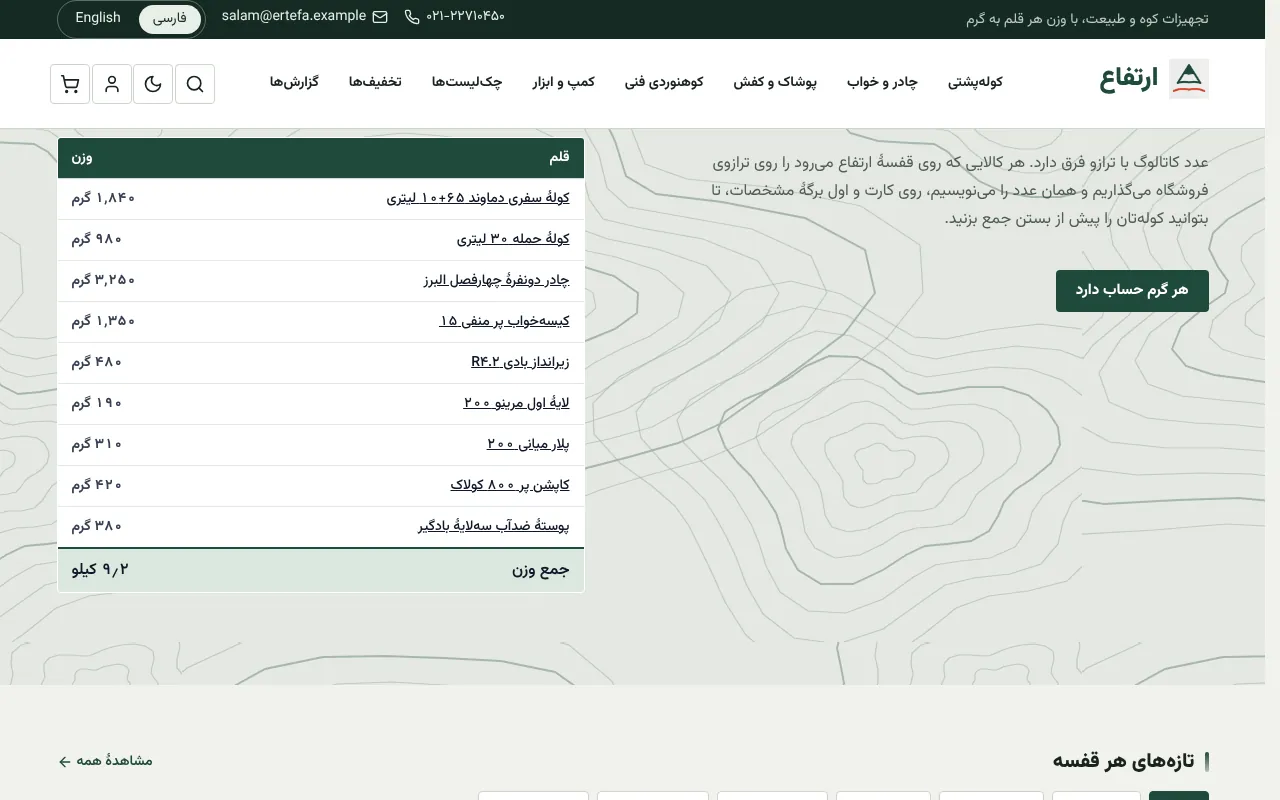Click the هر گرم حساب دارد button

[1132, 291]
